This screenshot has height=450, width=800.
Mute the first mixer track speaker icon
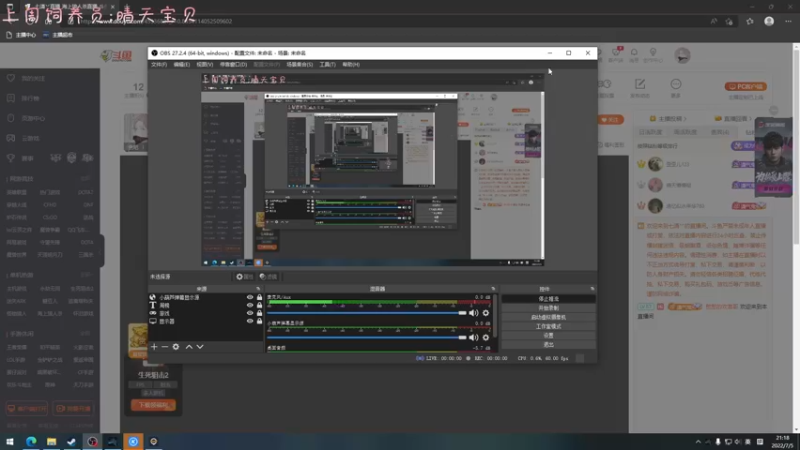click(x=473, y=313)
